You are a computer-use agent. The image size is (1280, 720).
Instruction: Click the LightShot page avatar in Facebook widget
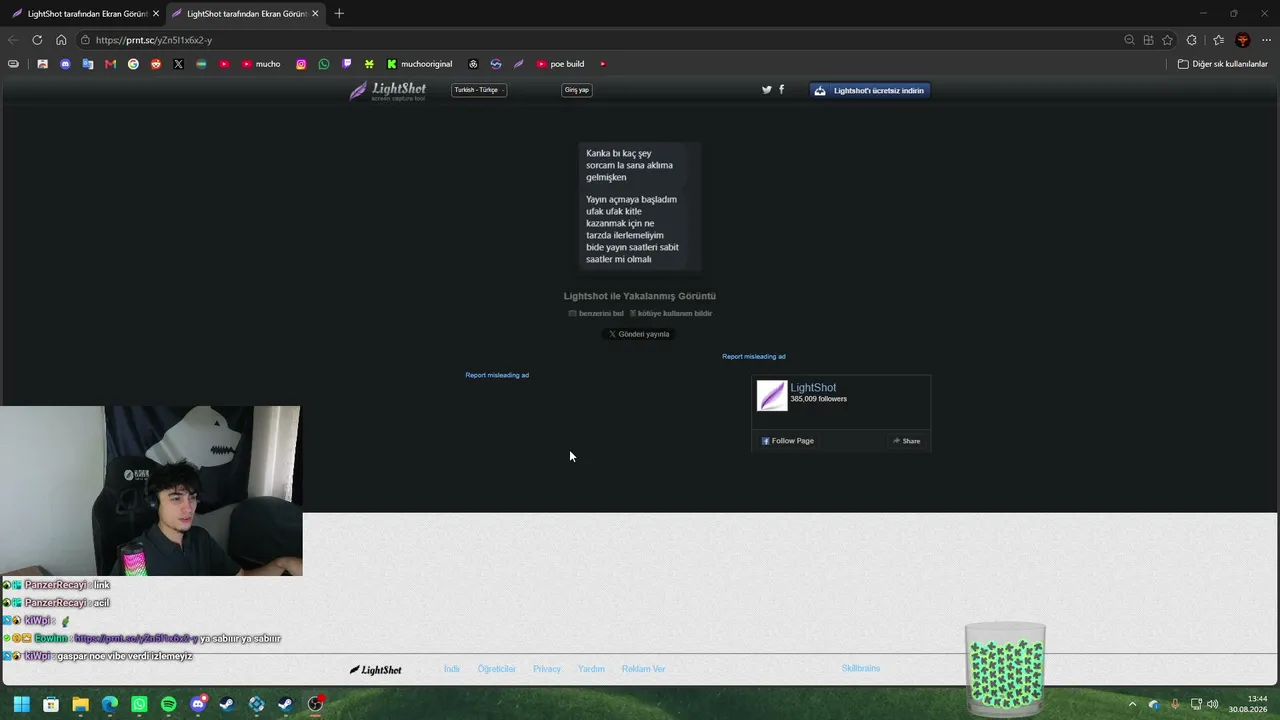point(772,396)
